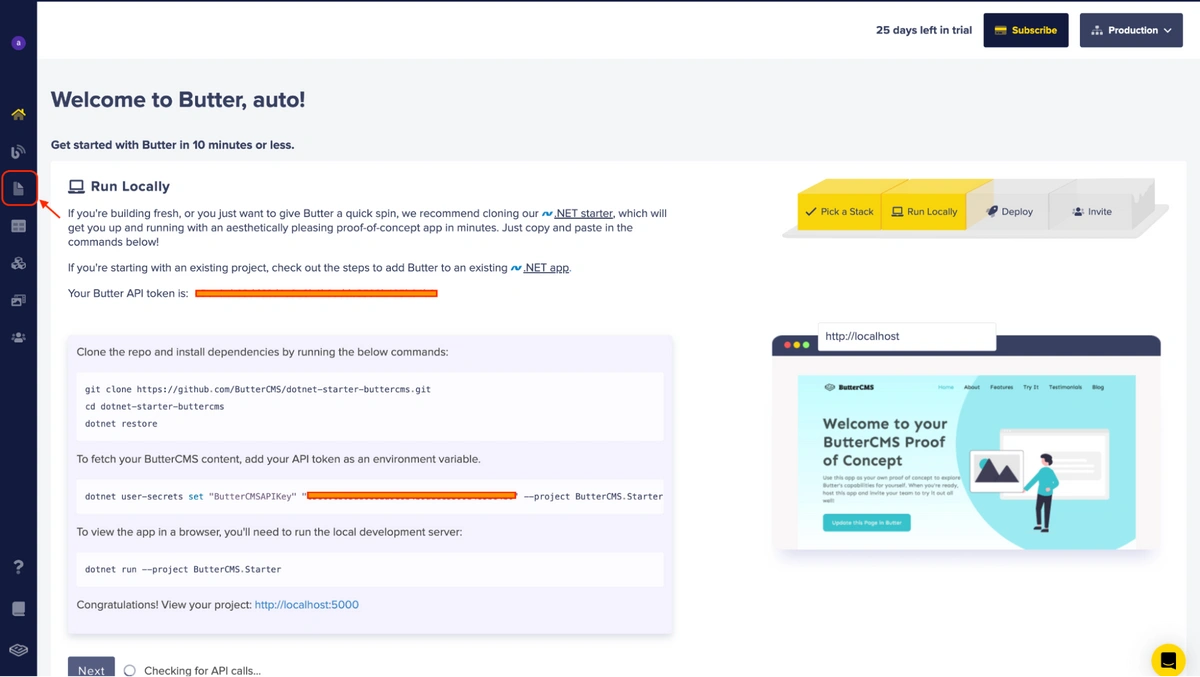Select the Invite step block
The width and height of the screenshot is (1200, 677).
[x=1091, y=212]
